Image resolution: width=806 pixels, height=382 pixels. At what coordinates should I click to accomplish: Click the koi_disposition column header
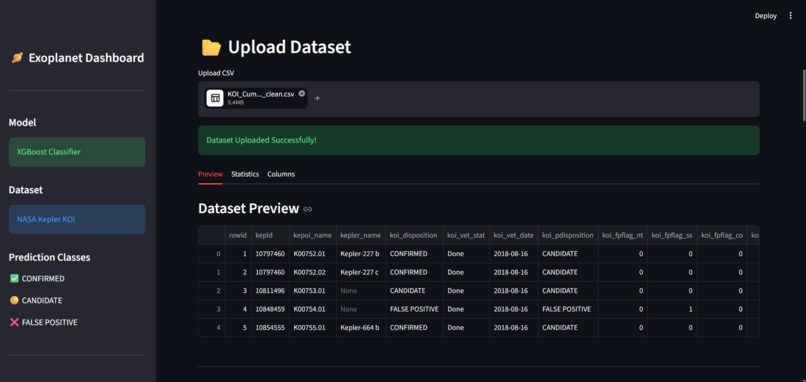(x=414, y=235)
